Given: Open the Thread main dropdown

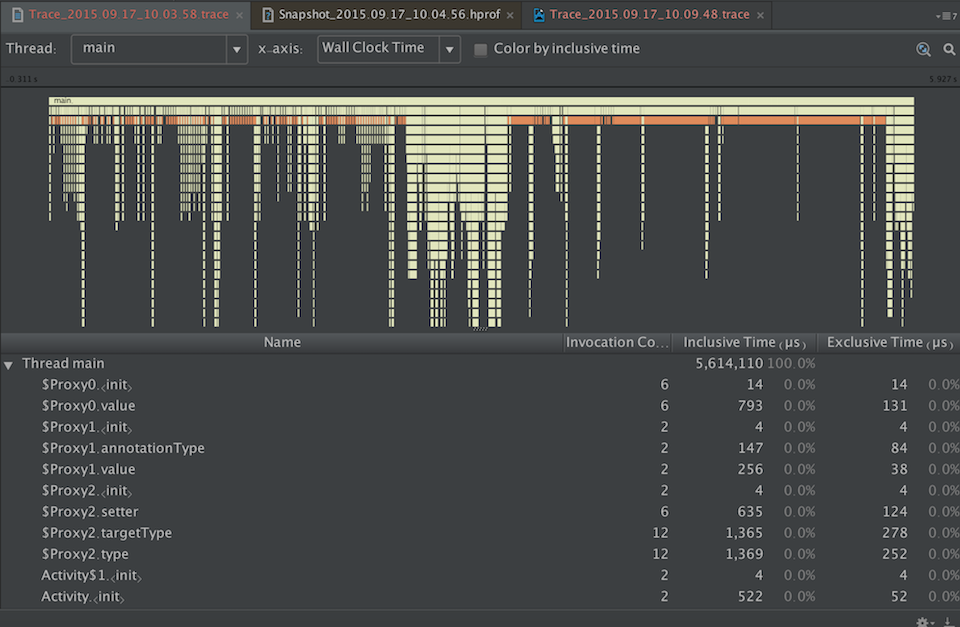Looking at the screenshot, I should tap(159, 49).
